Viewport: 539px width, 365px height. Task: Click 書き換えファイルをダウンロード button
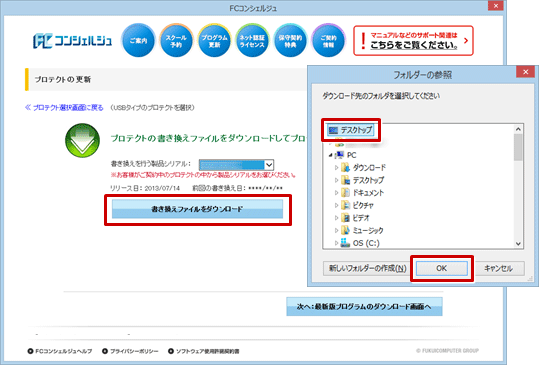pyautogui.click(x=197, y=209)
